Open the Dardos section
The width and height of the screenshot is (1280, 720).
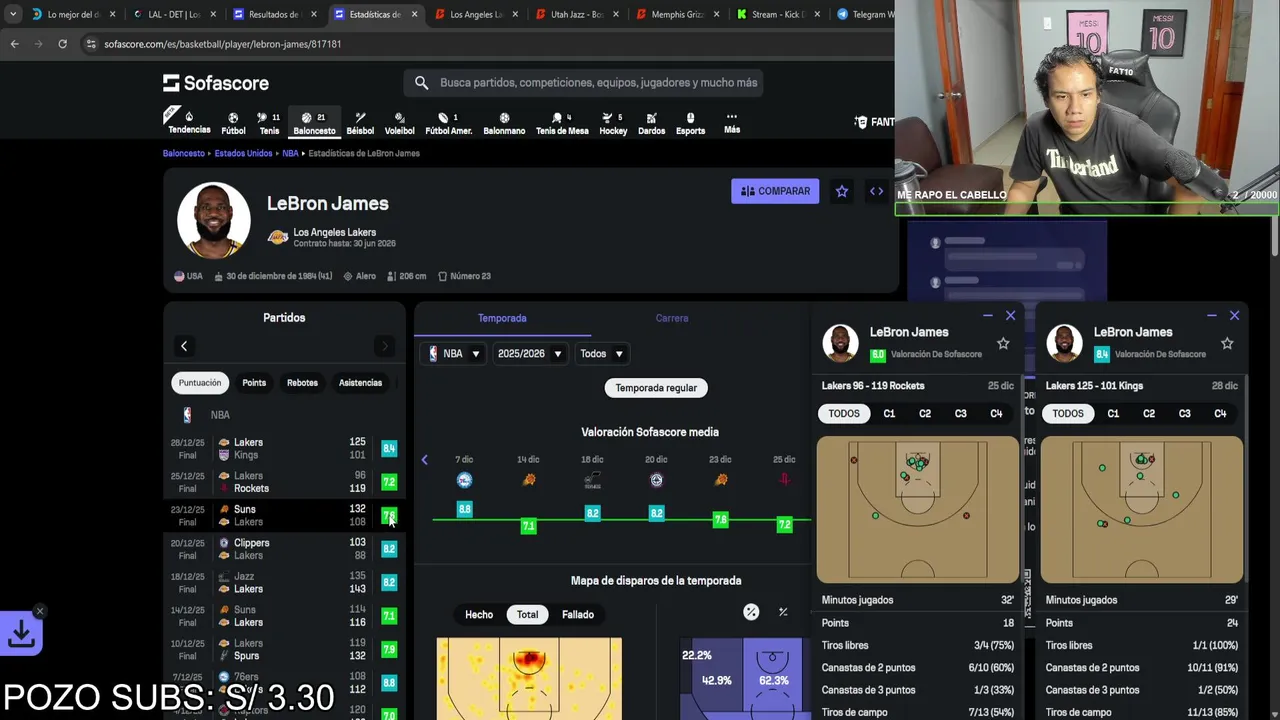tap(651, 123)
